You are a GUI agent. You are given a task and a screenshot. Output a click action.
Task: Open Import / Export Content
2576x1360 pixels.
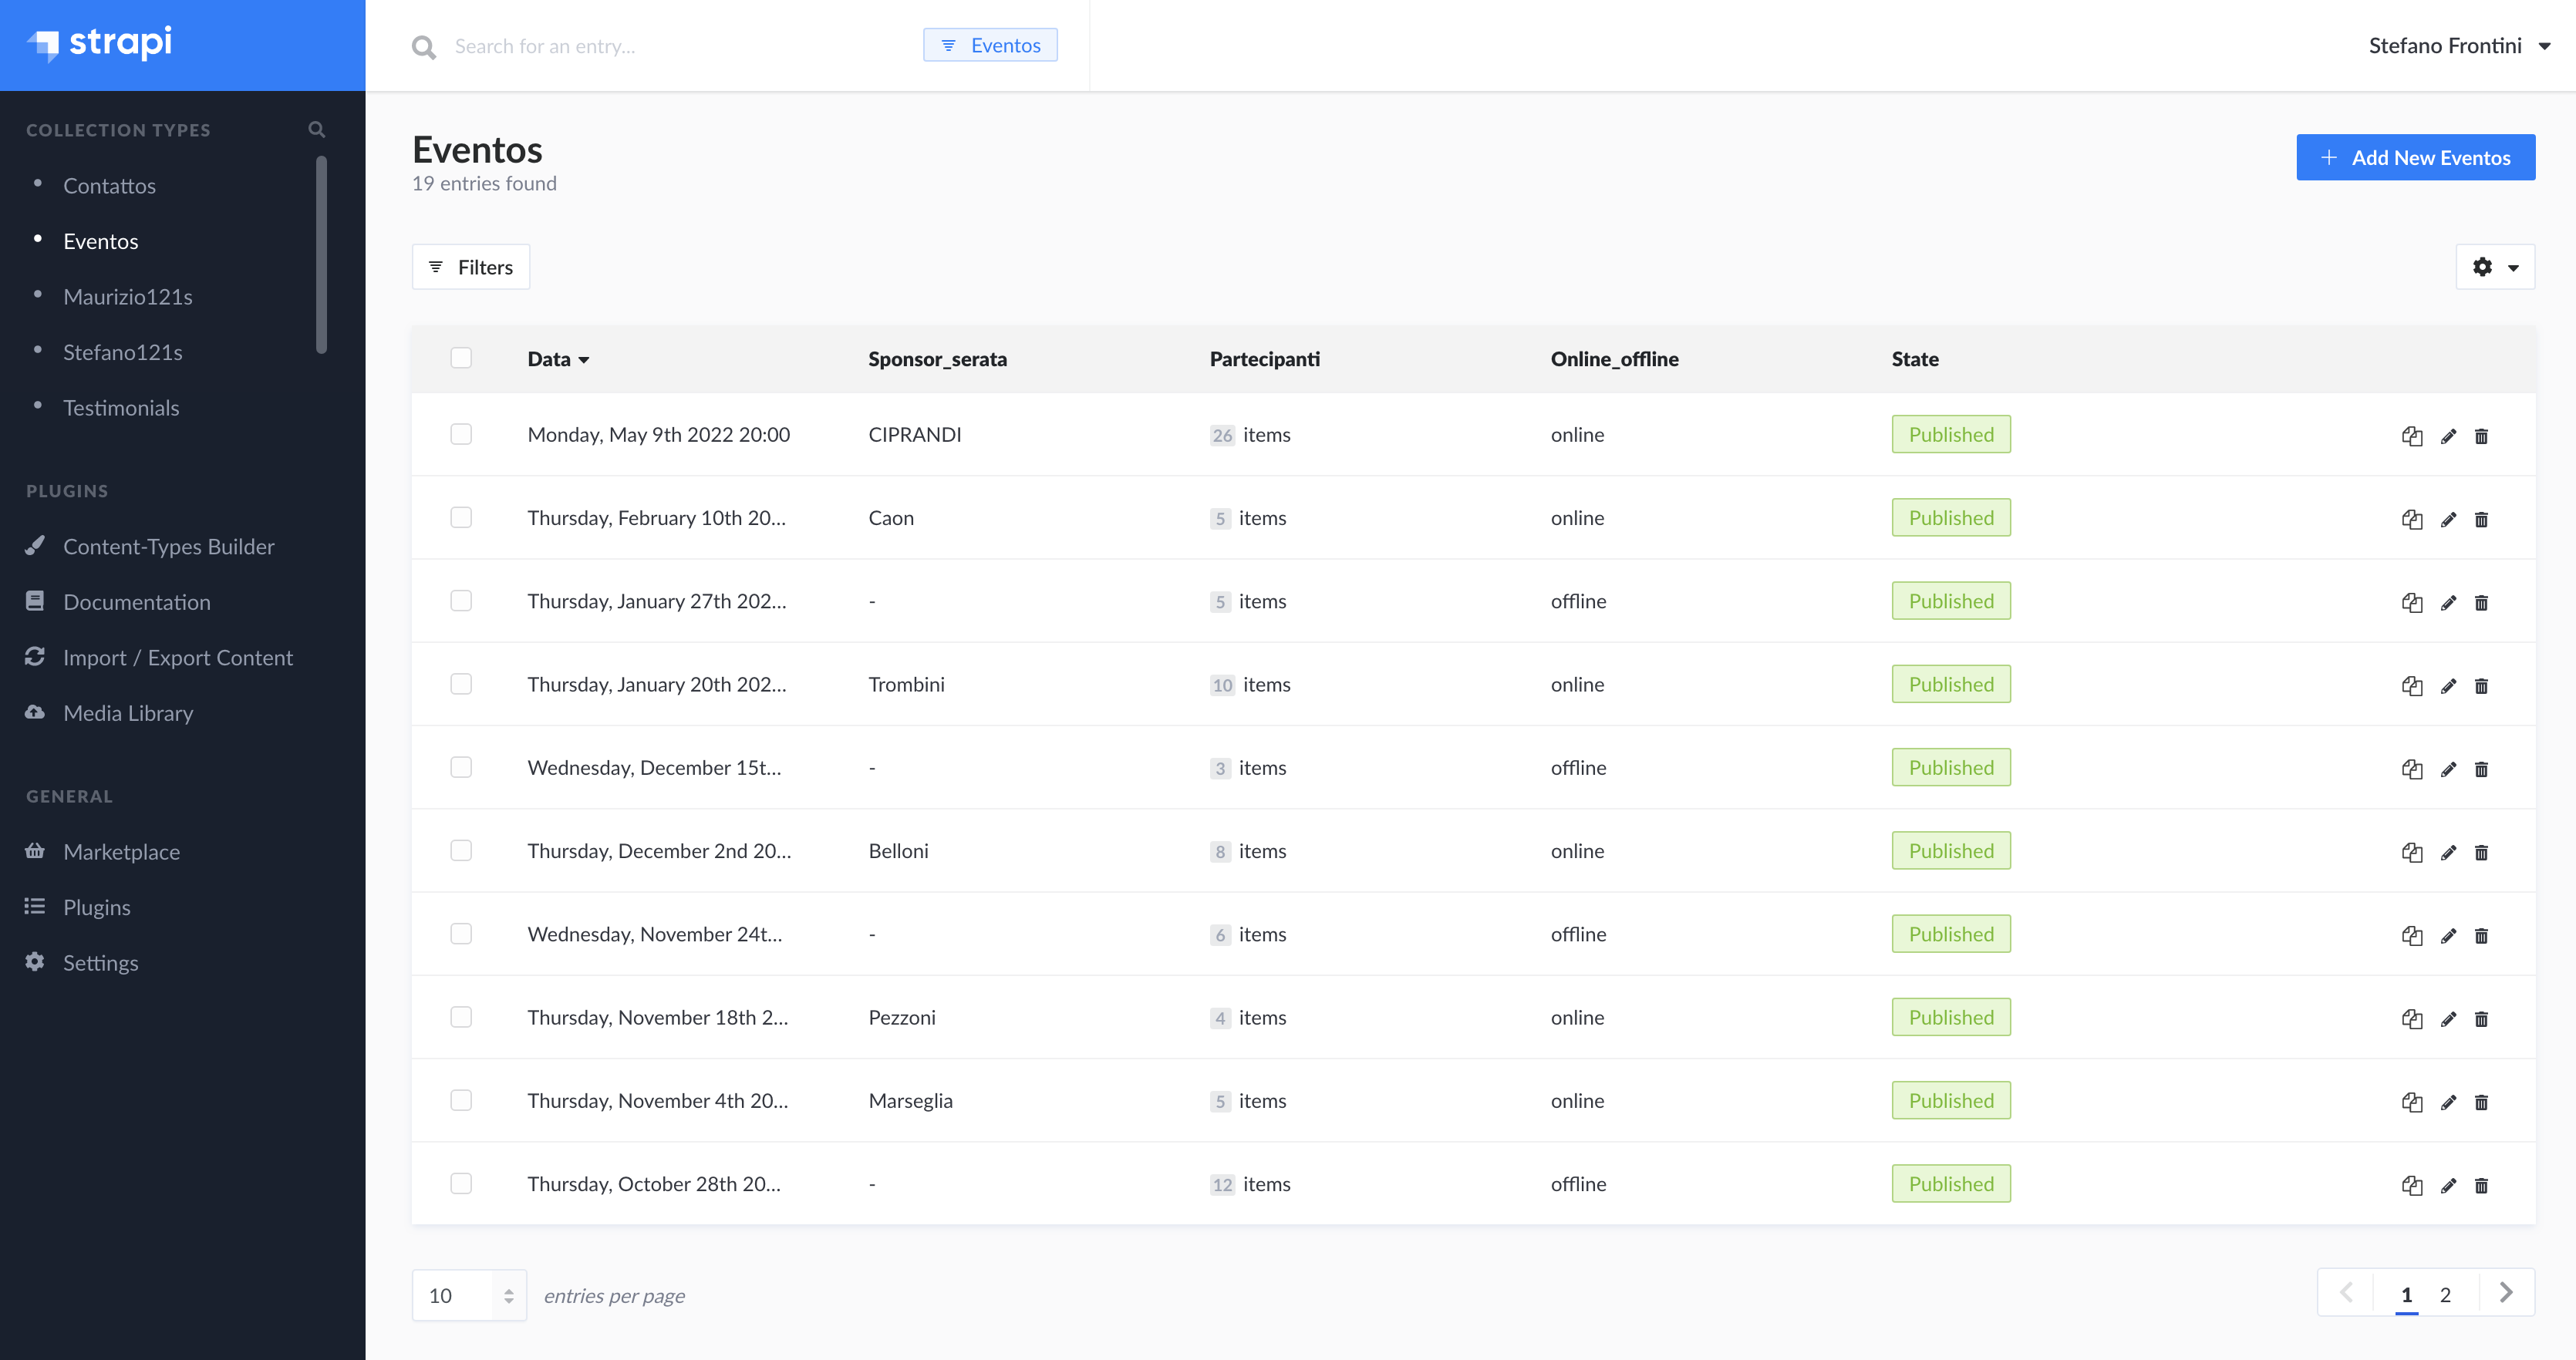(x=178, y=657)
